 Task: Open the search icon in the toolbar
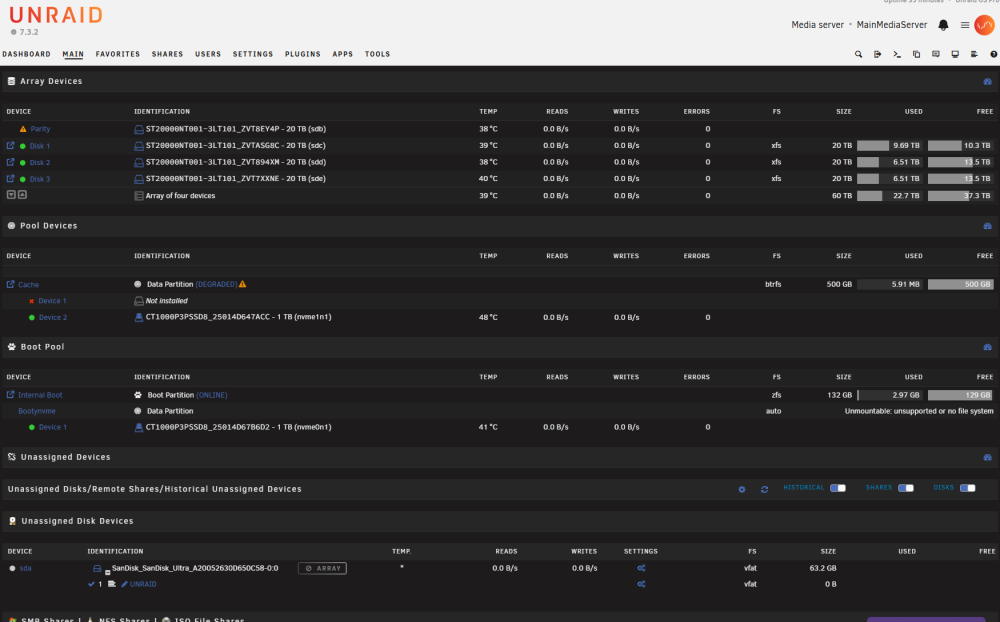(858, 54)
